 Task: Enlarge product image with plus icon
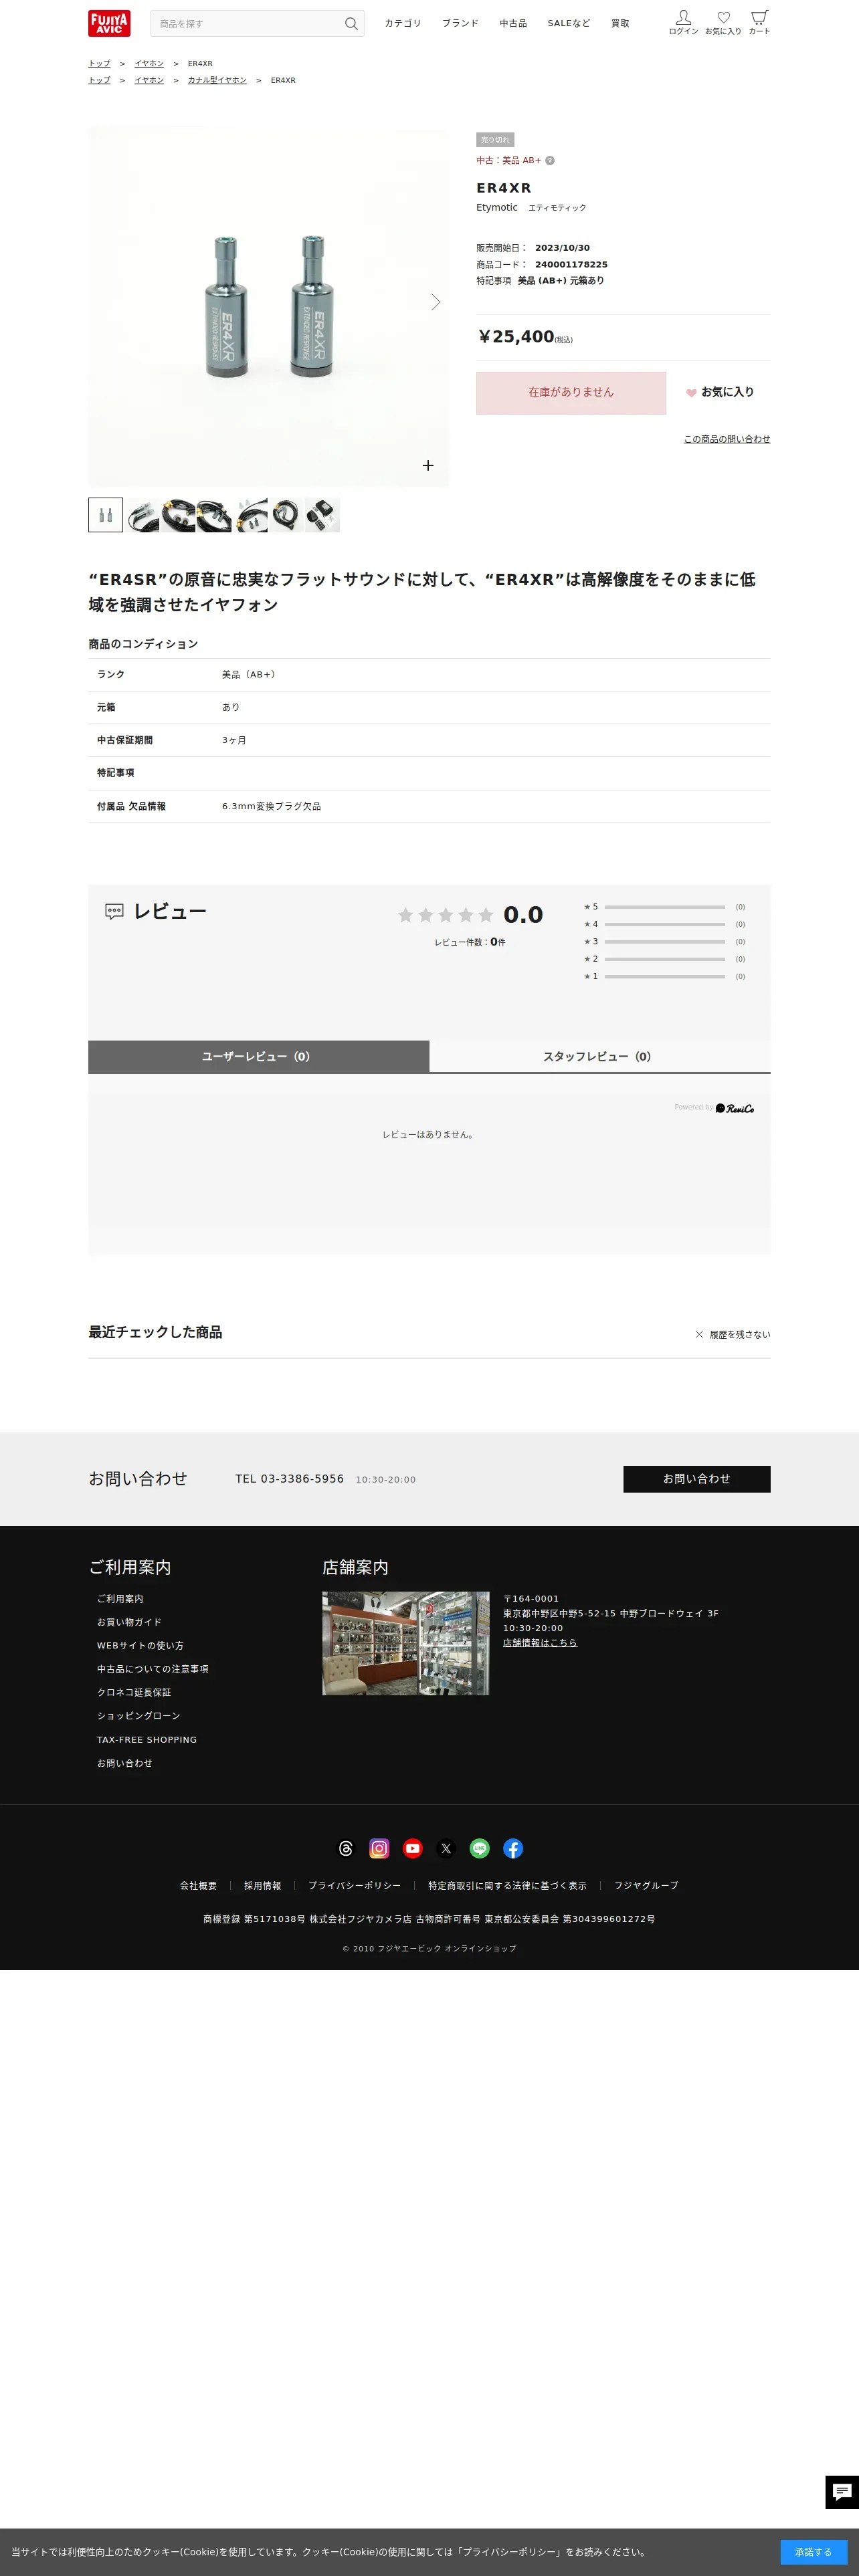[x=428, y=465]
